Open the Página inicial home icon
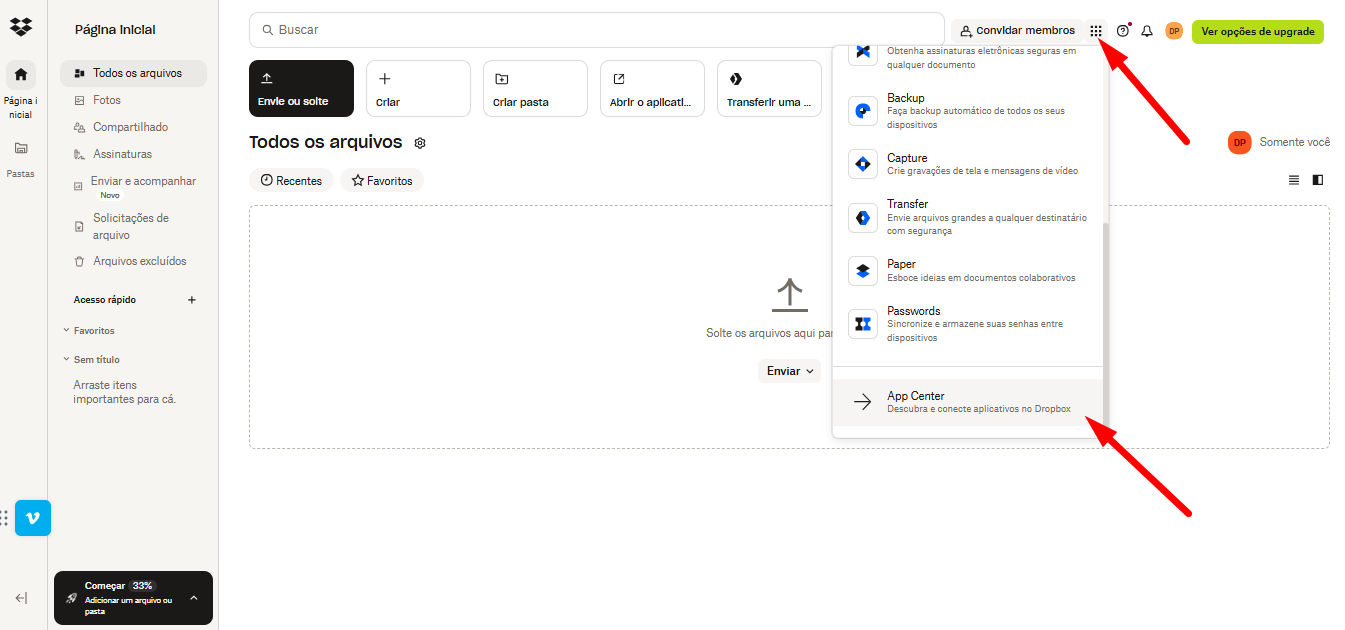The image size is (1345, 630). pos(21,74)
